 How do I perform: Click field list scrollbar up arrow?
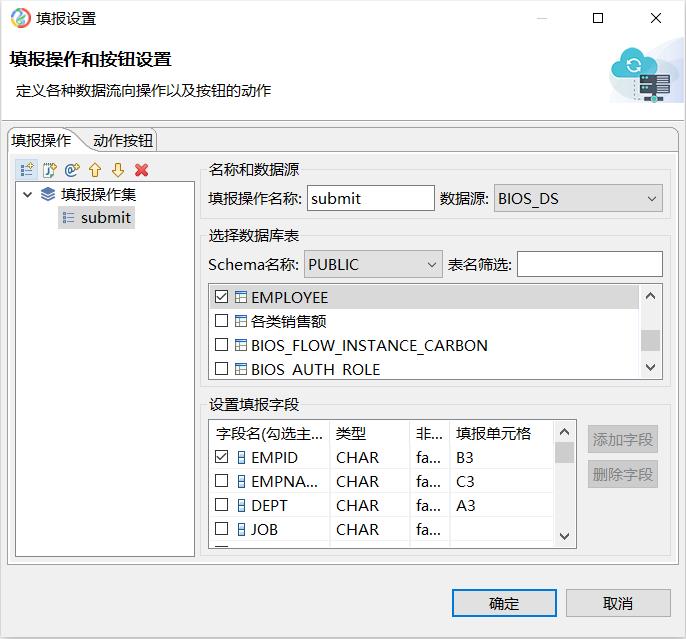click(x=564, y=432)
